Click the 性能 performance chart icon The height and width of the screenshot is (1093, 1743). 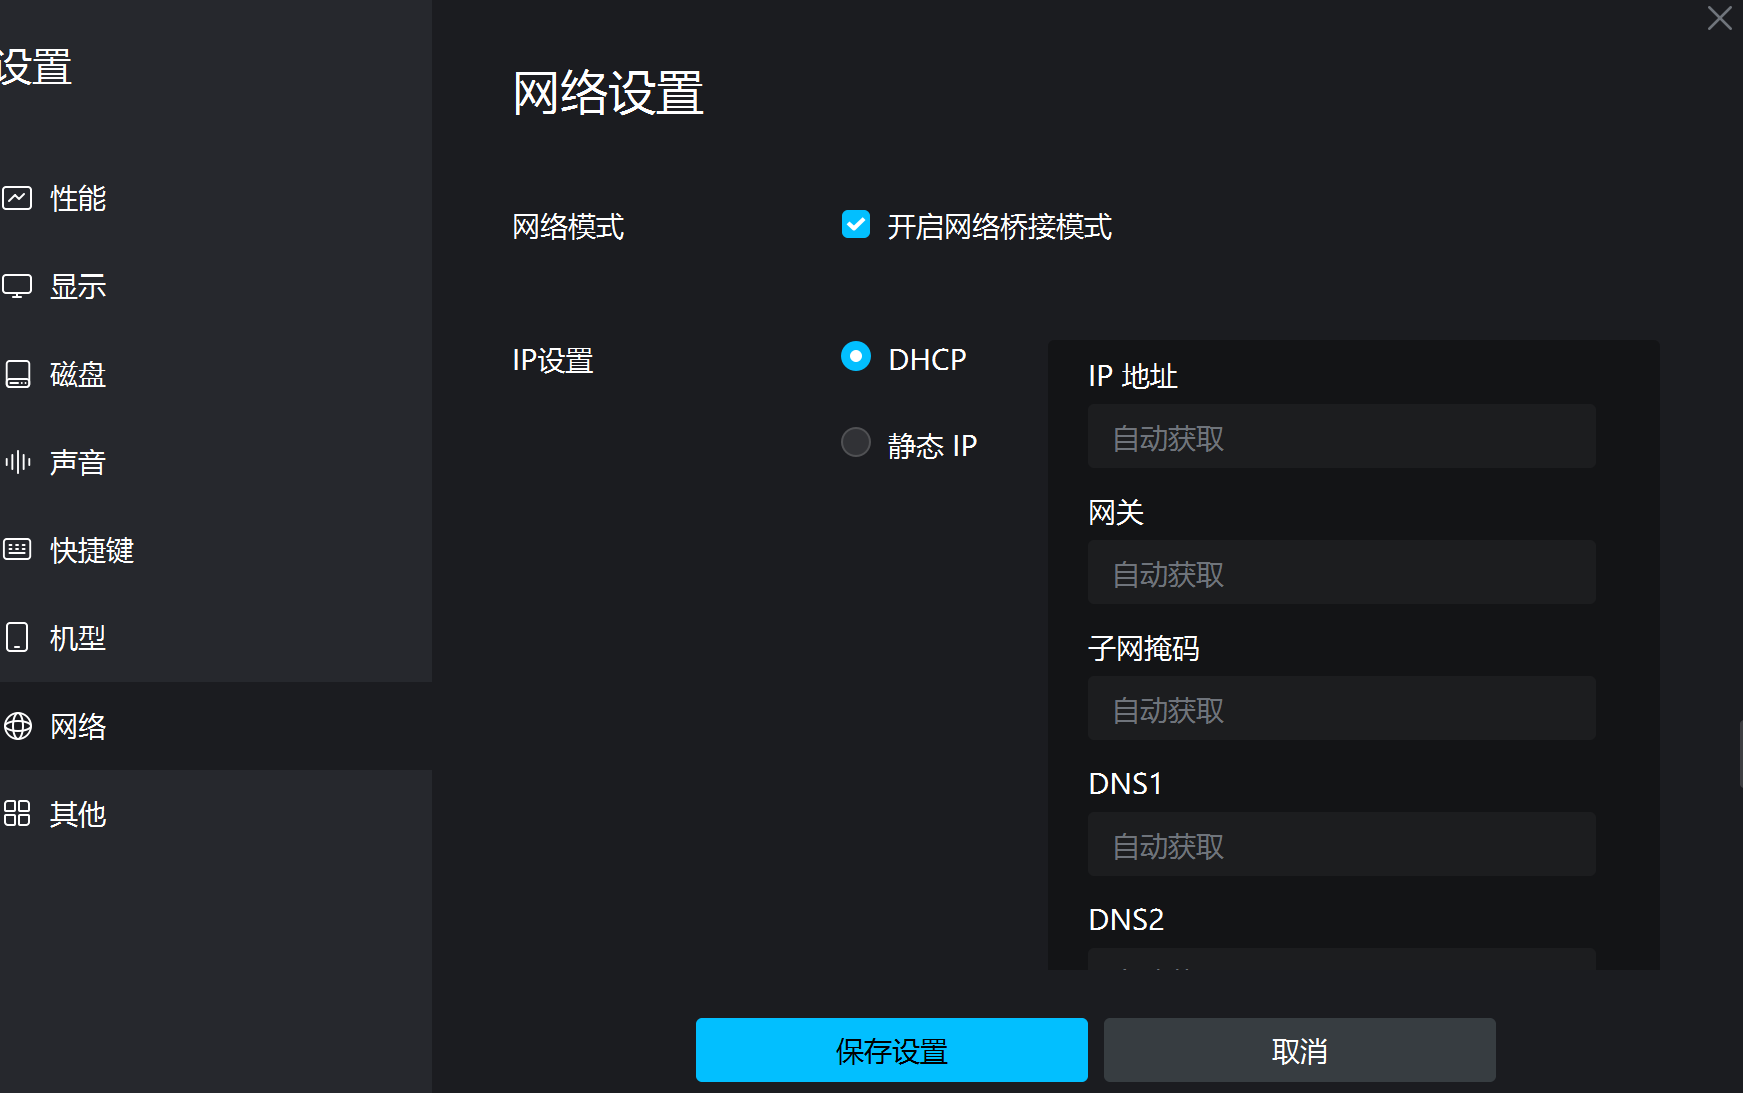(x=17, y=198)
